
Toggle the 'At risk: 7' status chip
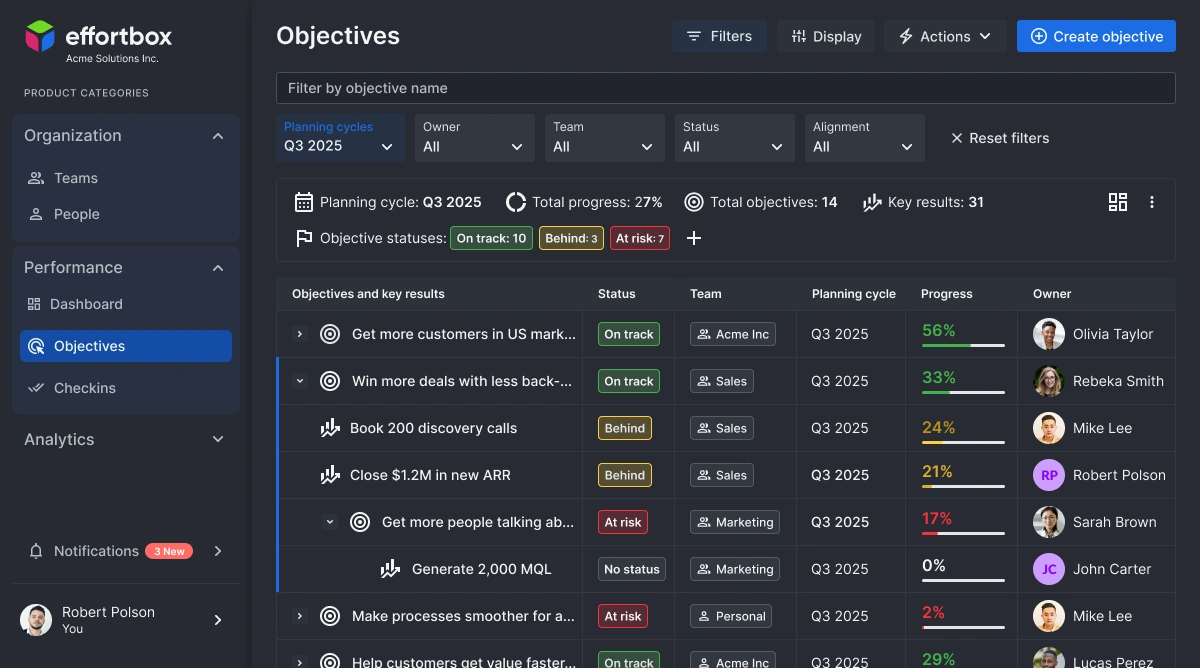click(639, 238)
